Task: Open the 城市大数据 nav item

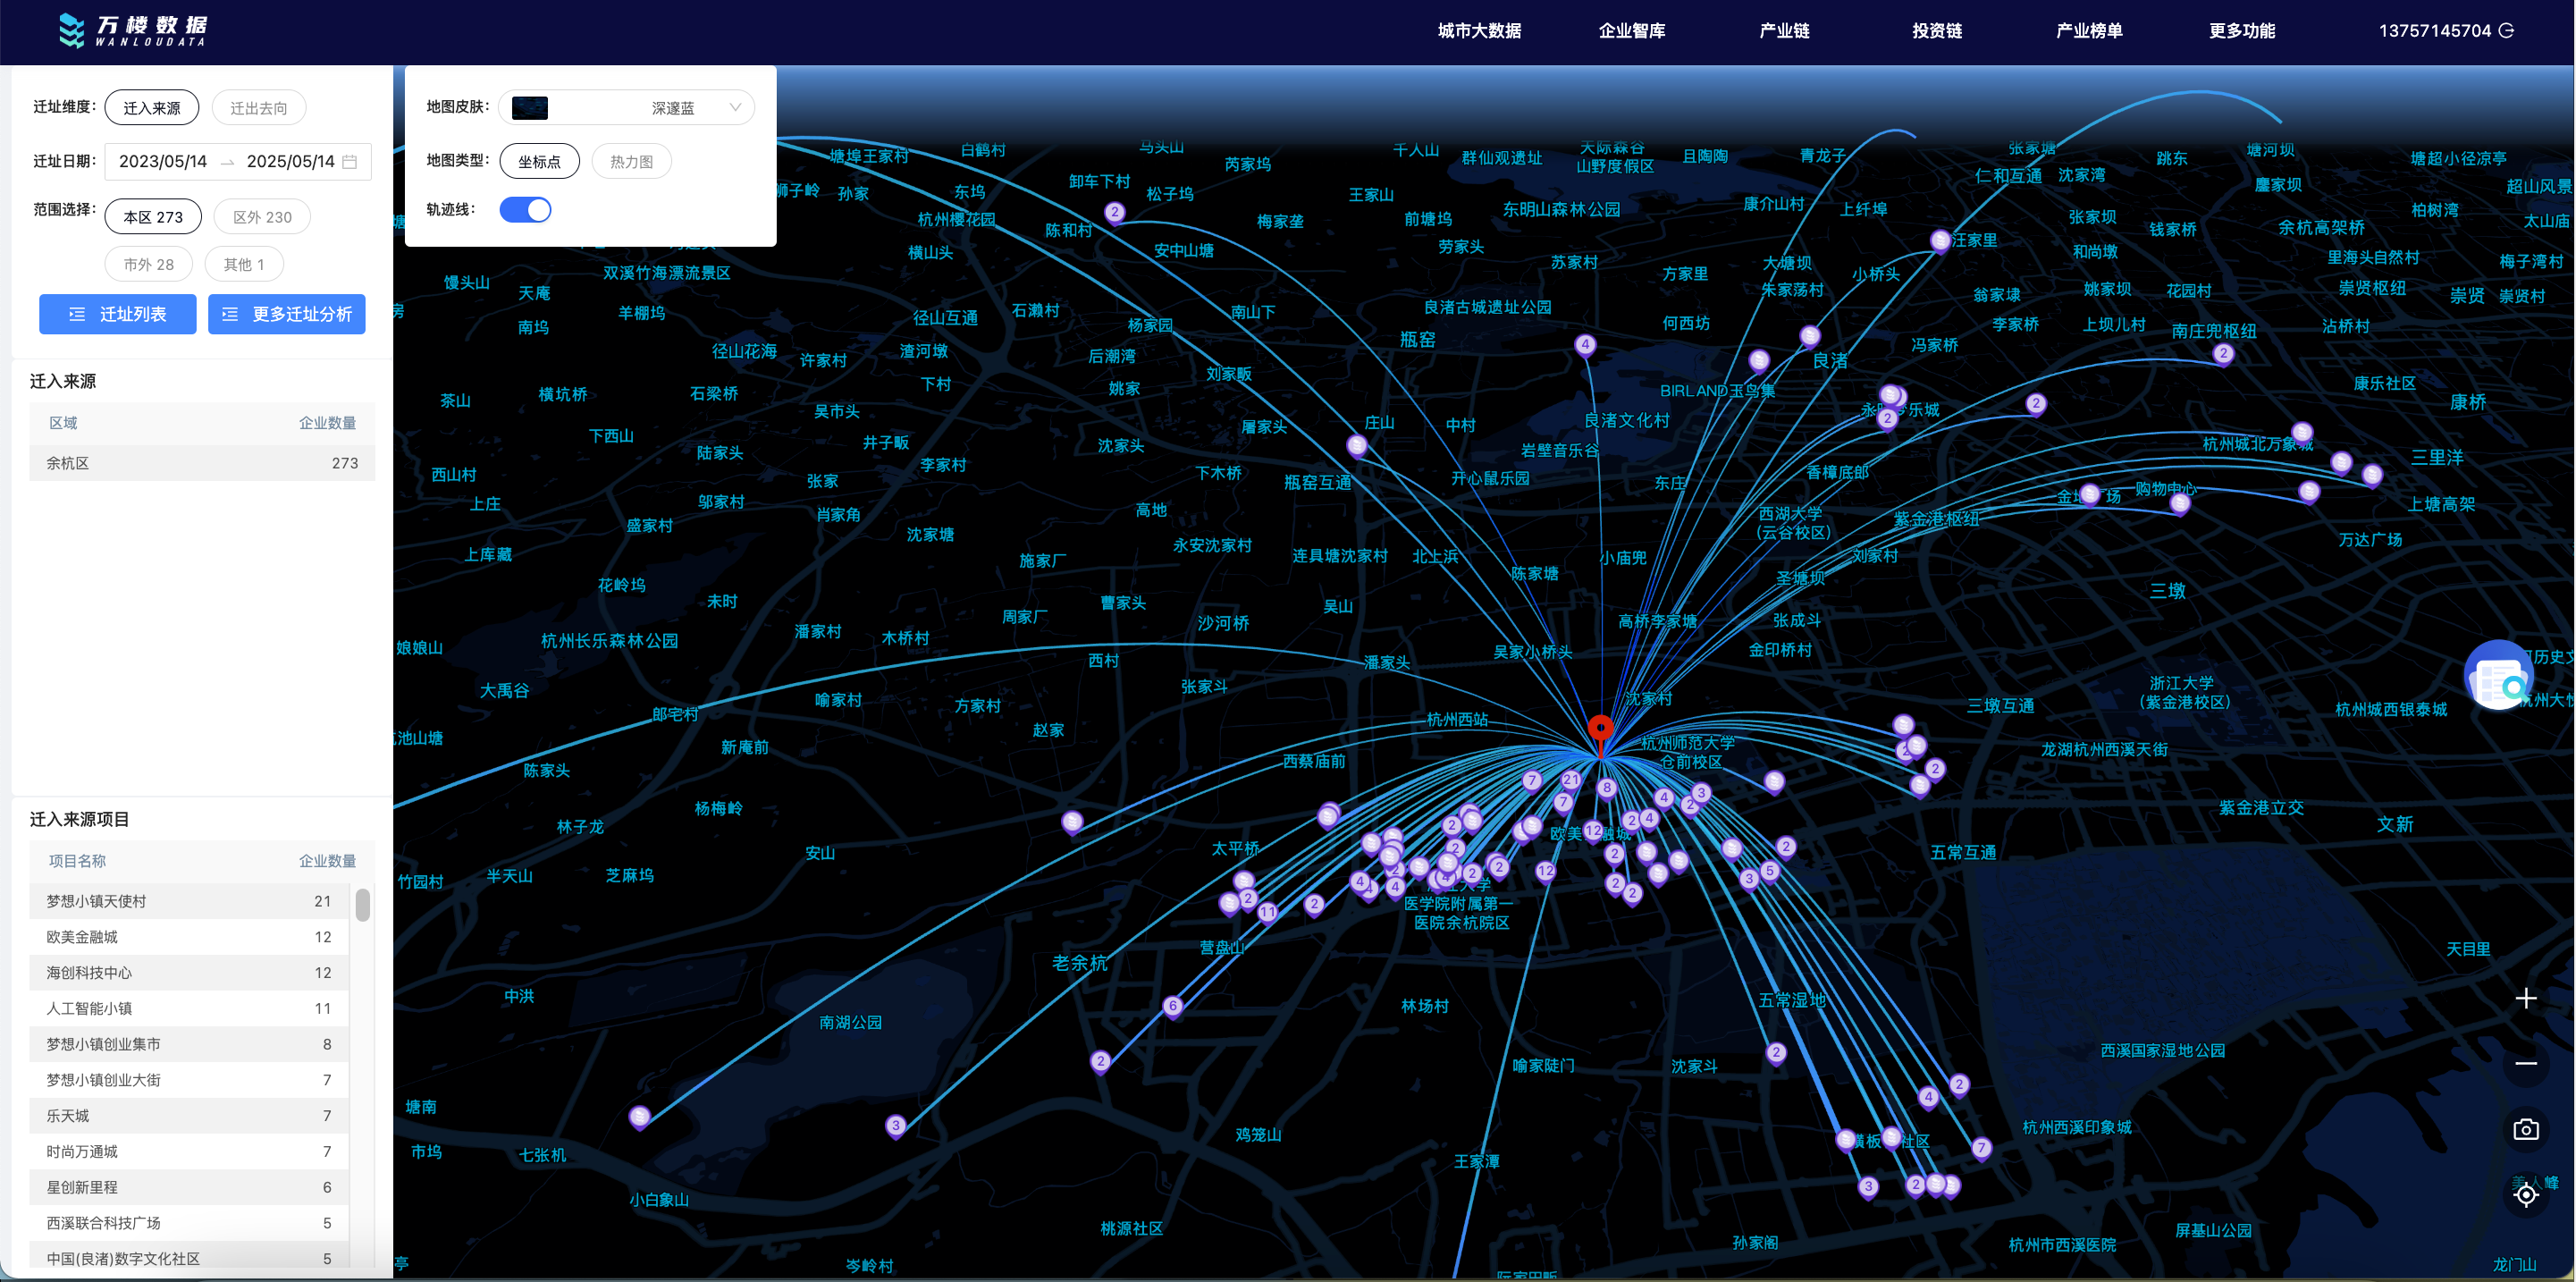Action: 1478,31
